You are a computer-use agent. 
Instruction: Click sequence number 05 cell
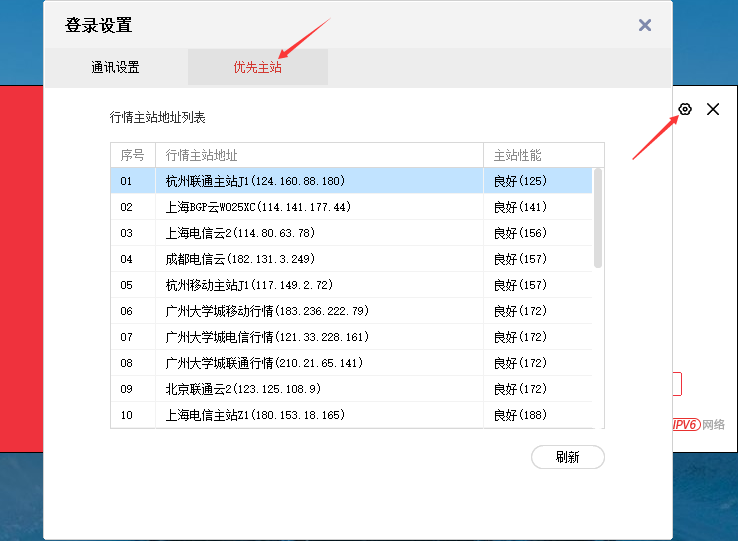coord(133,285)
